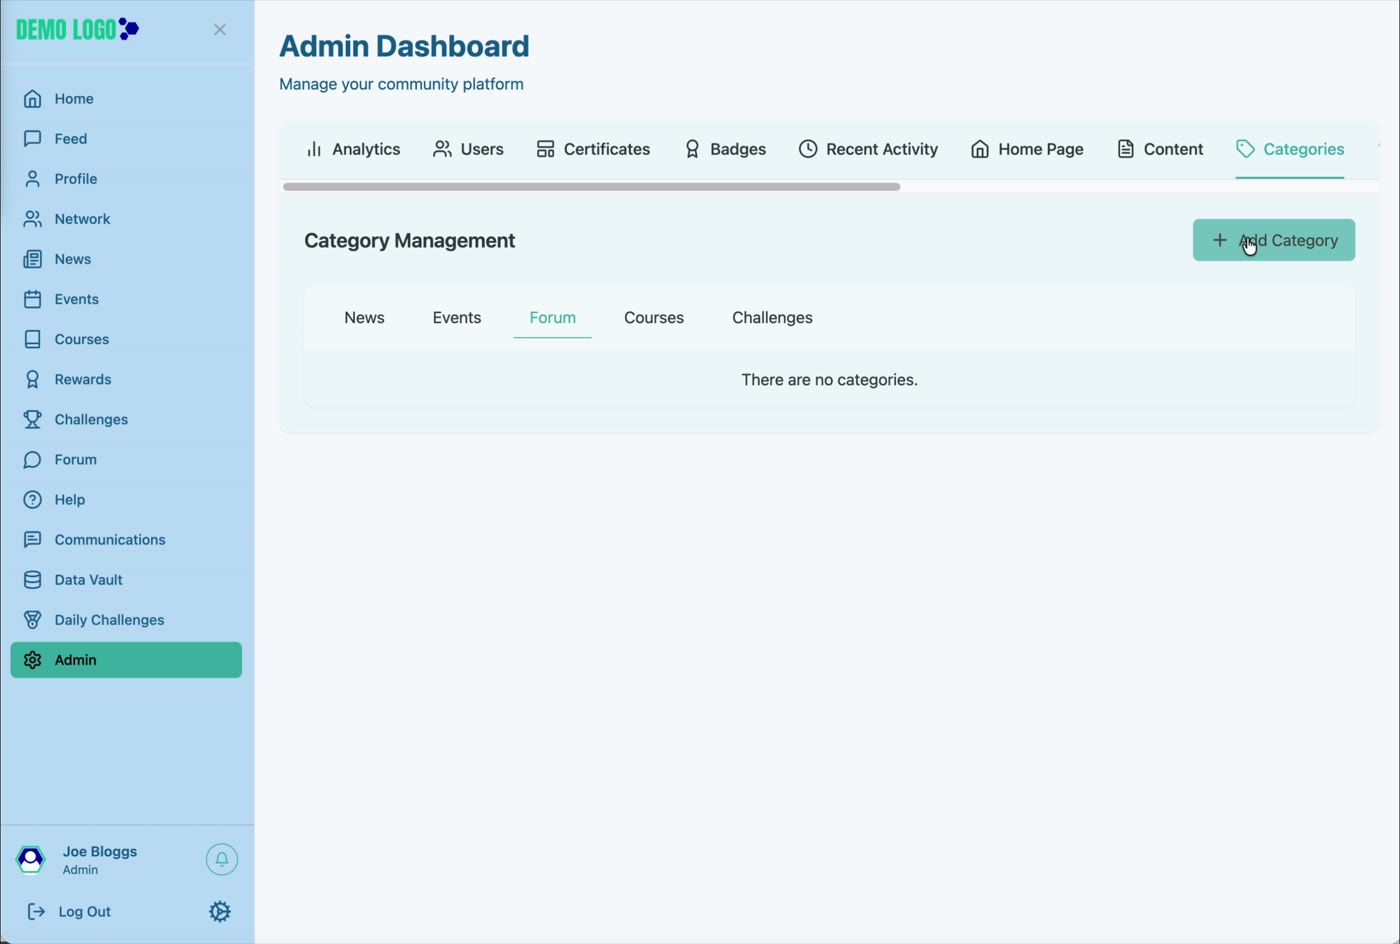Click the Recent Activity clock icon

tap(808, 149)
